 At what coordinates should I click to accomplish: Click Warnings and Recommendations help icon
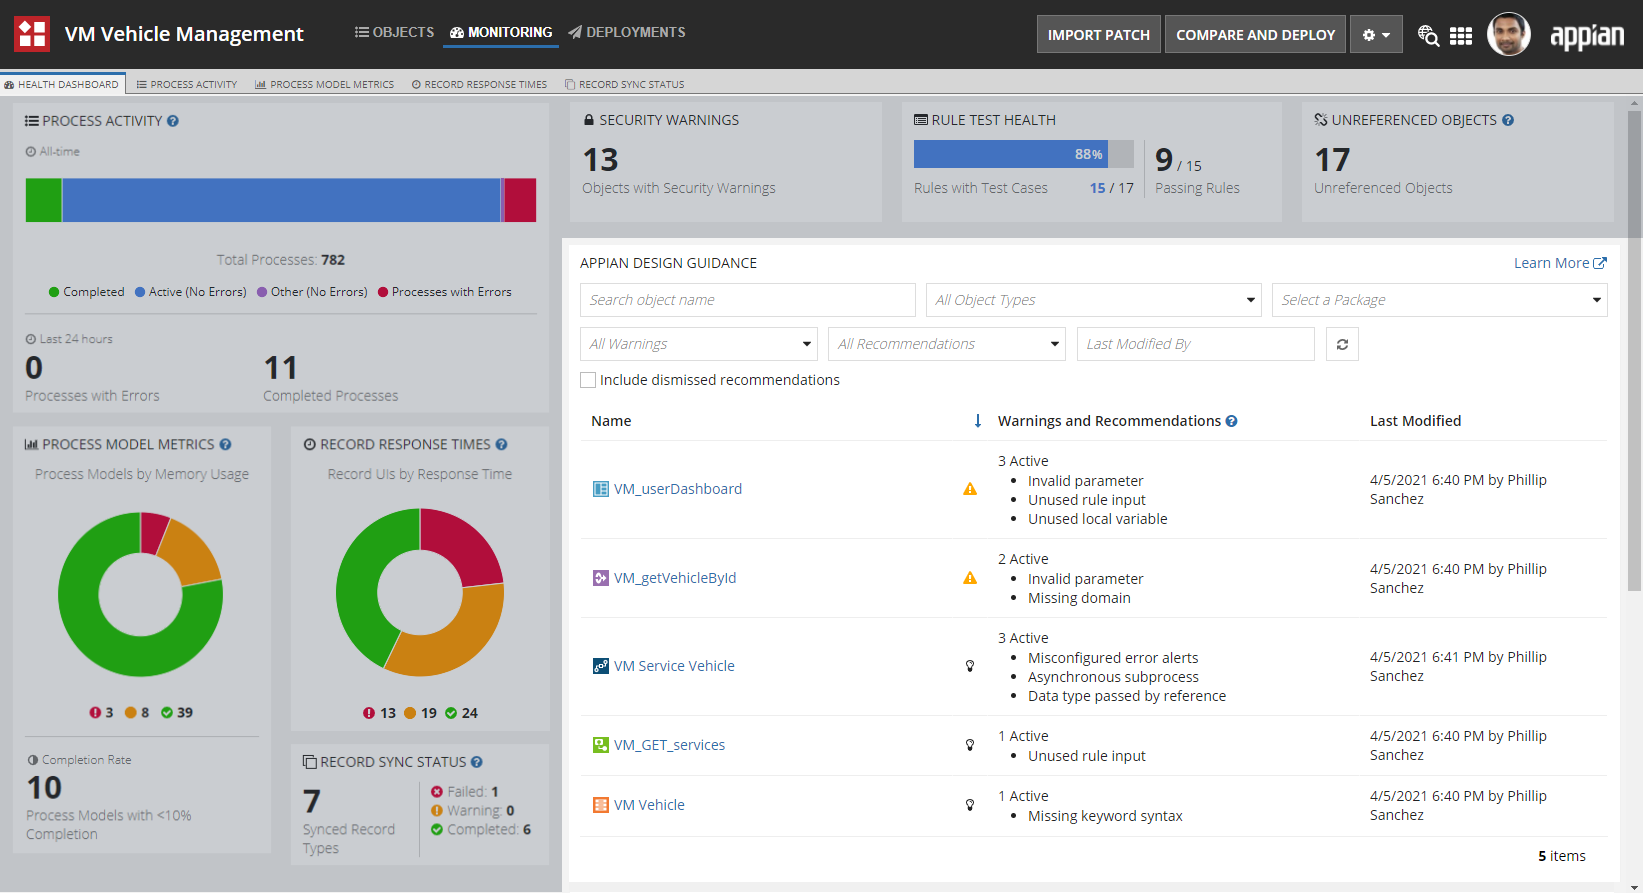(1231, 421)
